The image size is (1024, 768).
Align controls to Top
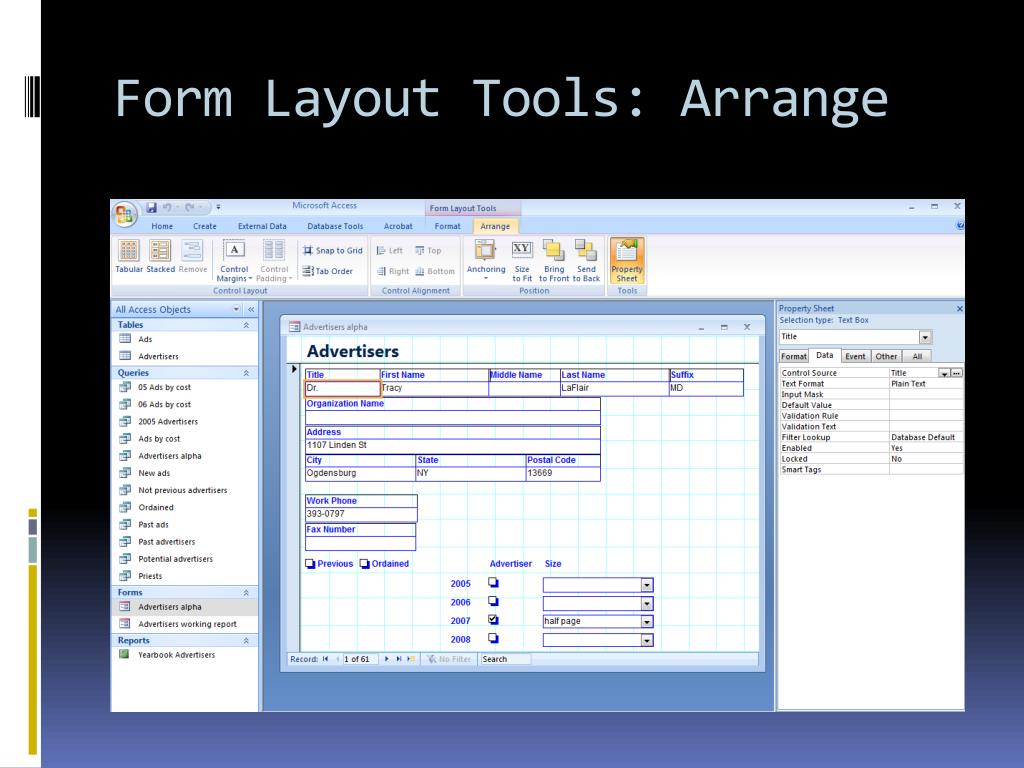coord(428,251)
